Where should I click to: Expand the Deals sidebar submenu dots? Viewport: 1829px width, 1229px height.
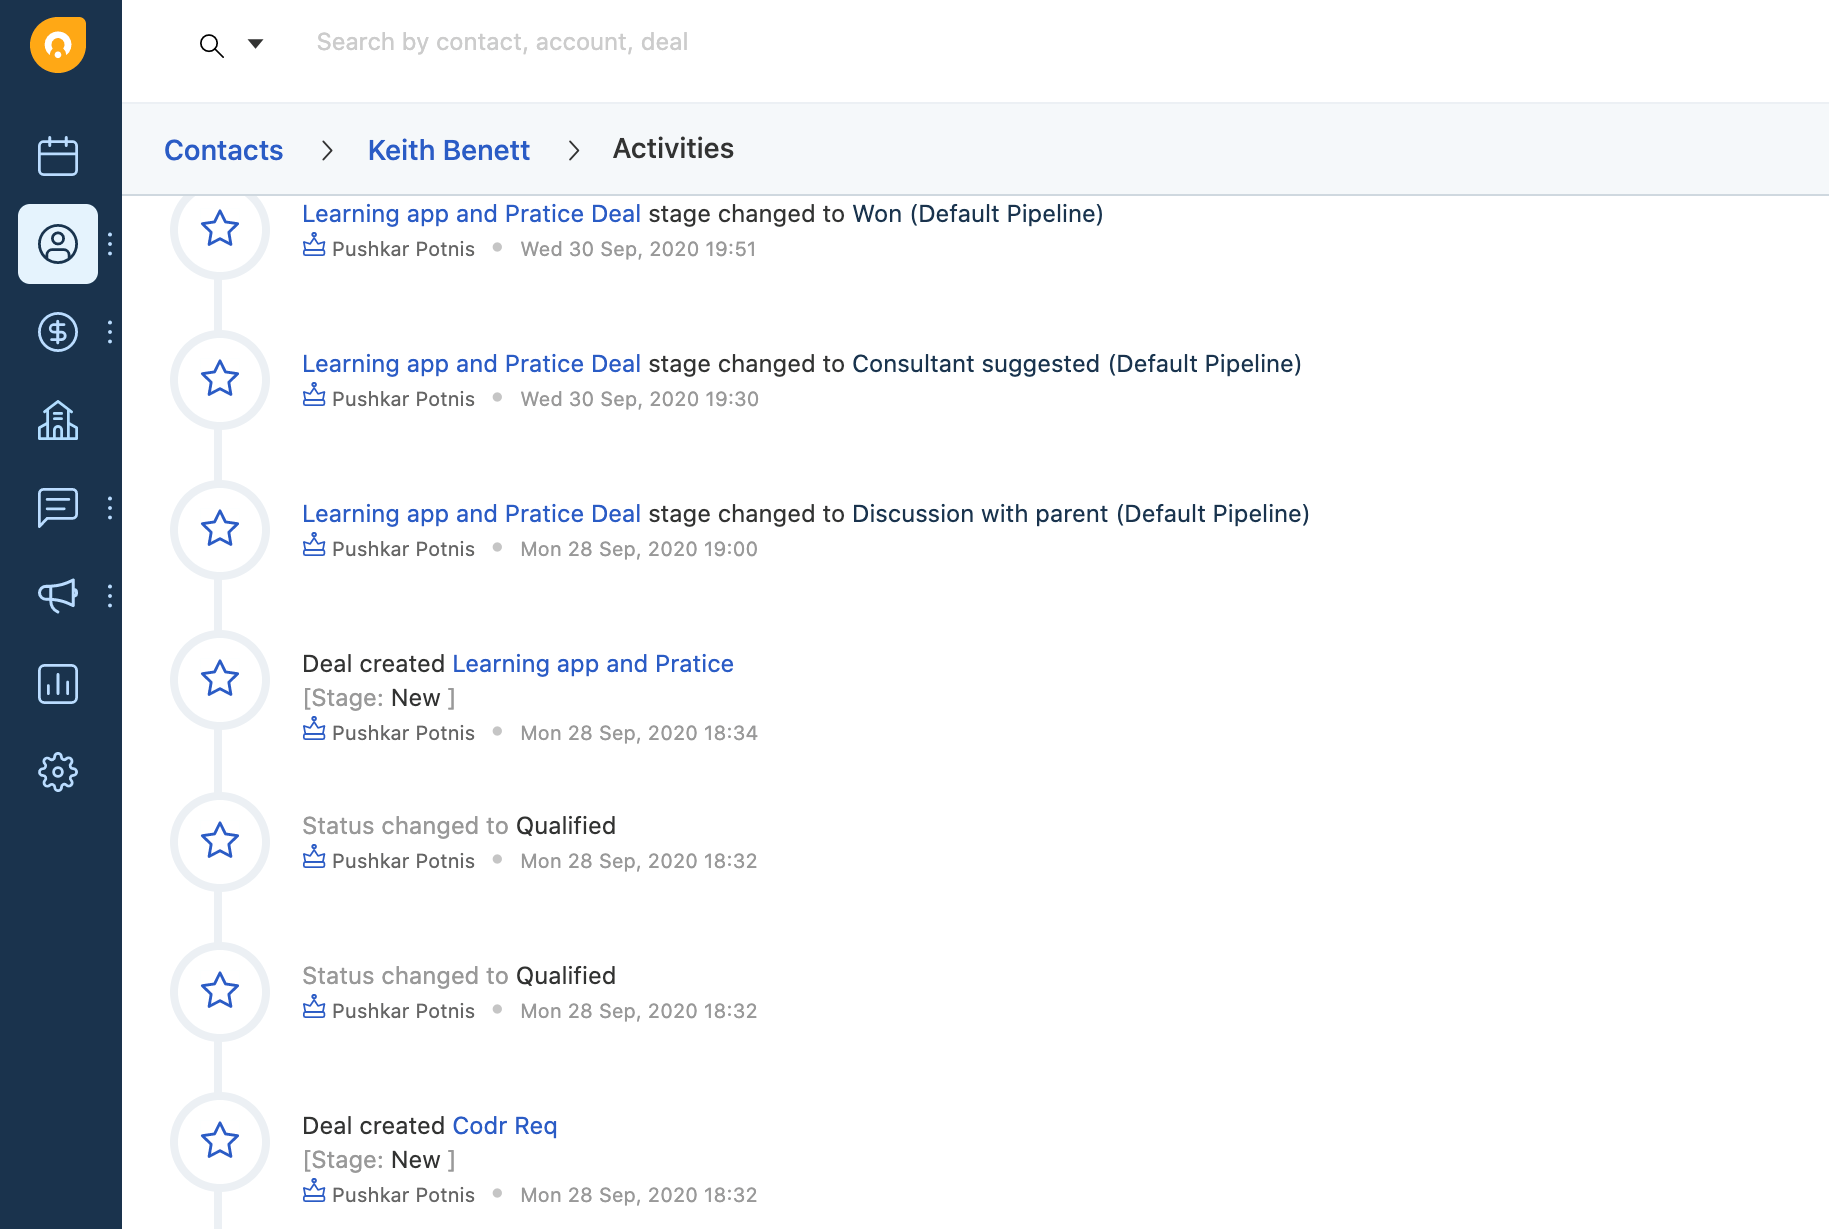(x=110, y=332)
